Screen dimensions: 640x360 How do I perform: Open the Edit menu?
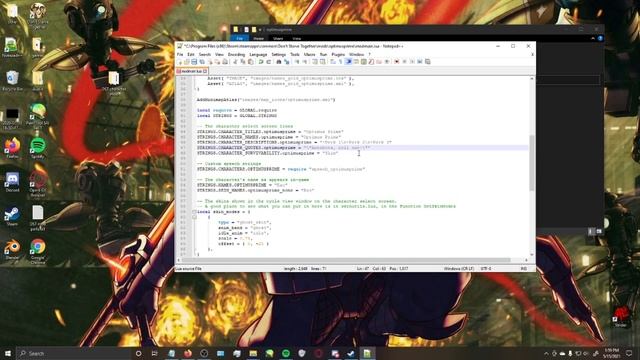click(191, 54)
